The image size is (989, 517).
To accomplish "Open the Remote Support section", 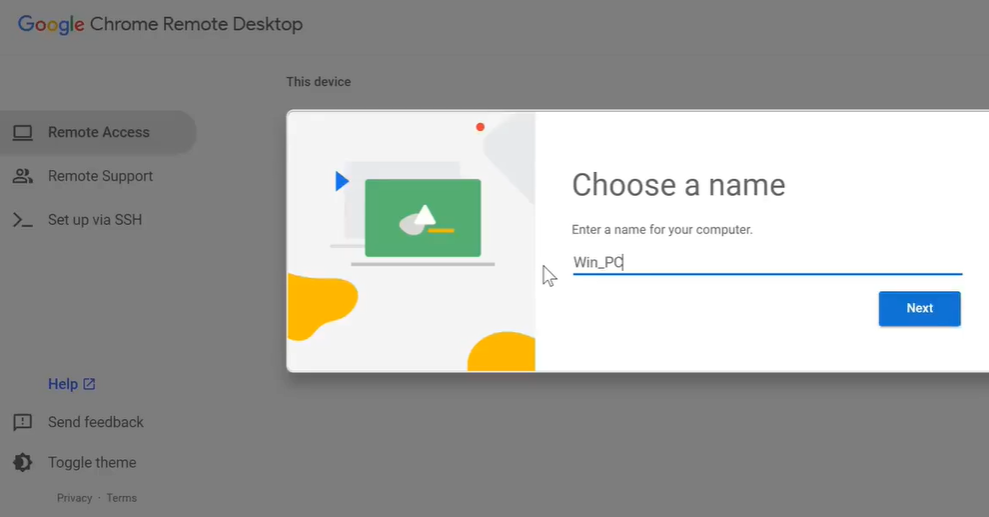I will click(x=98, y=176).
